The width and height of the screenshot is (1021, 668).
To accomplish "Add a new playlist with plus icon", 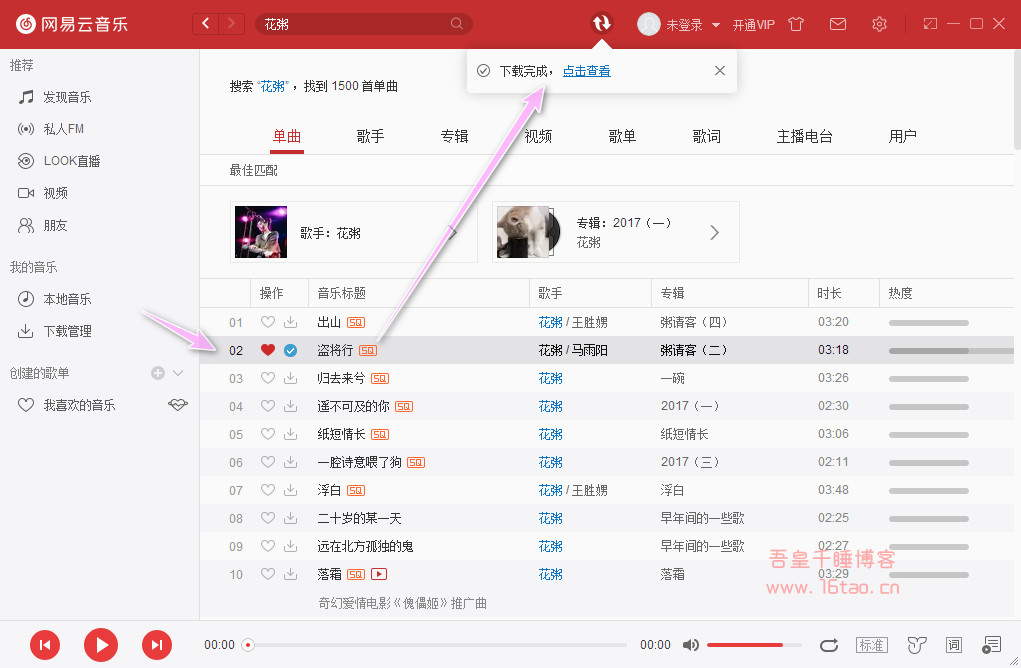I will point(158,373).
